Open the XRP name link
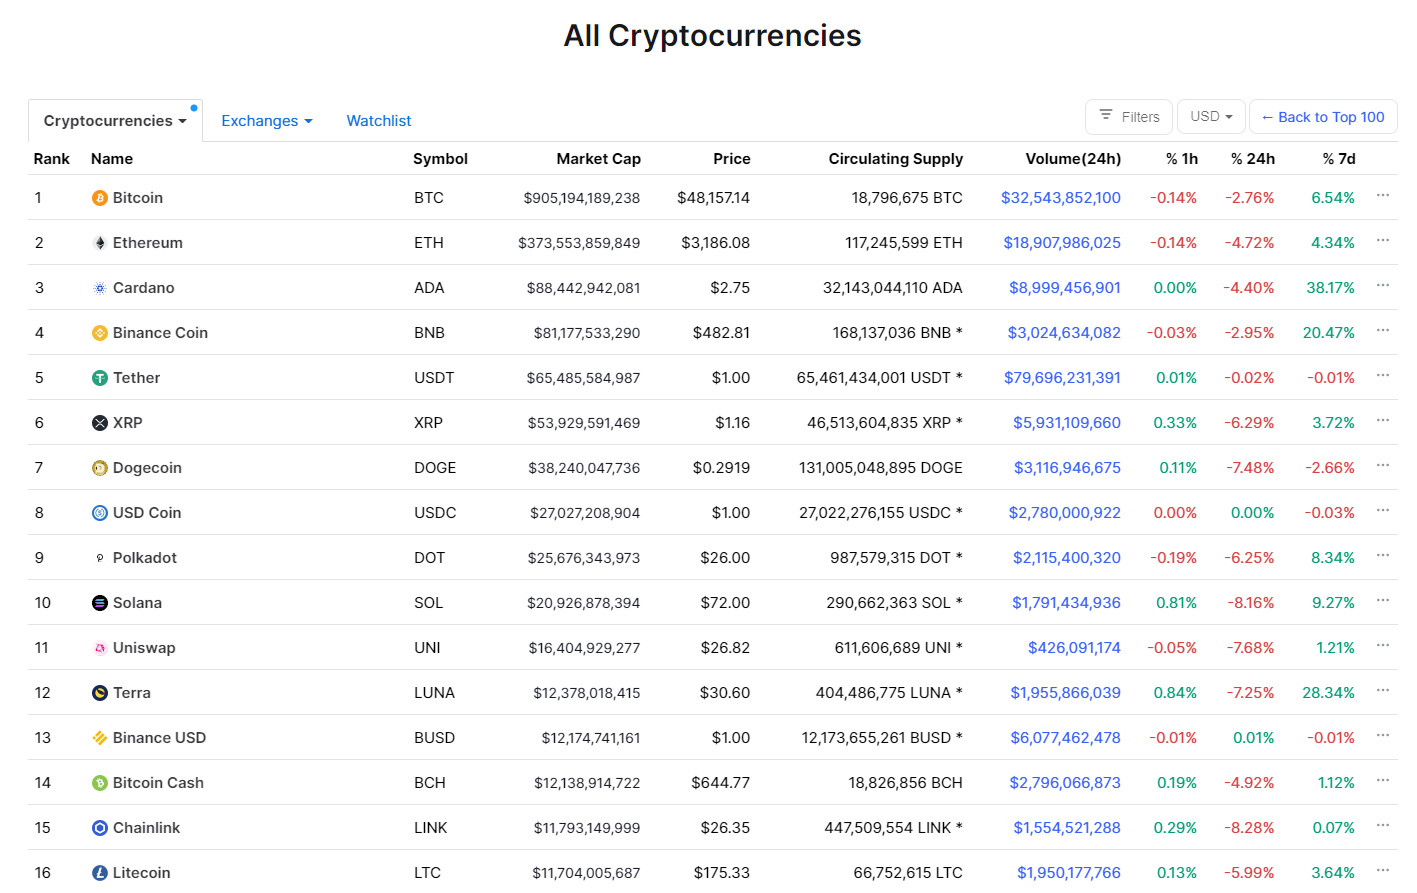1417x893 pixels. pos(128,423)
